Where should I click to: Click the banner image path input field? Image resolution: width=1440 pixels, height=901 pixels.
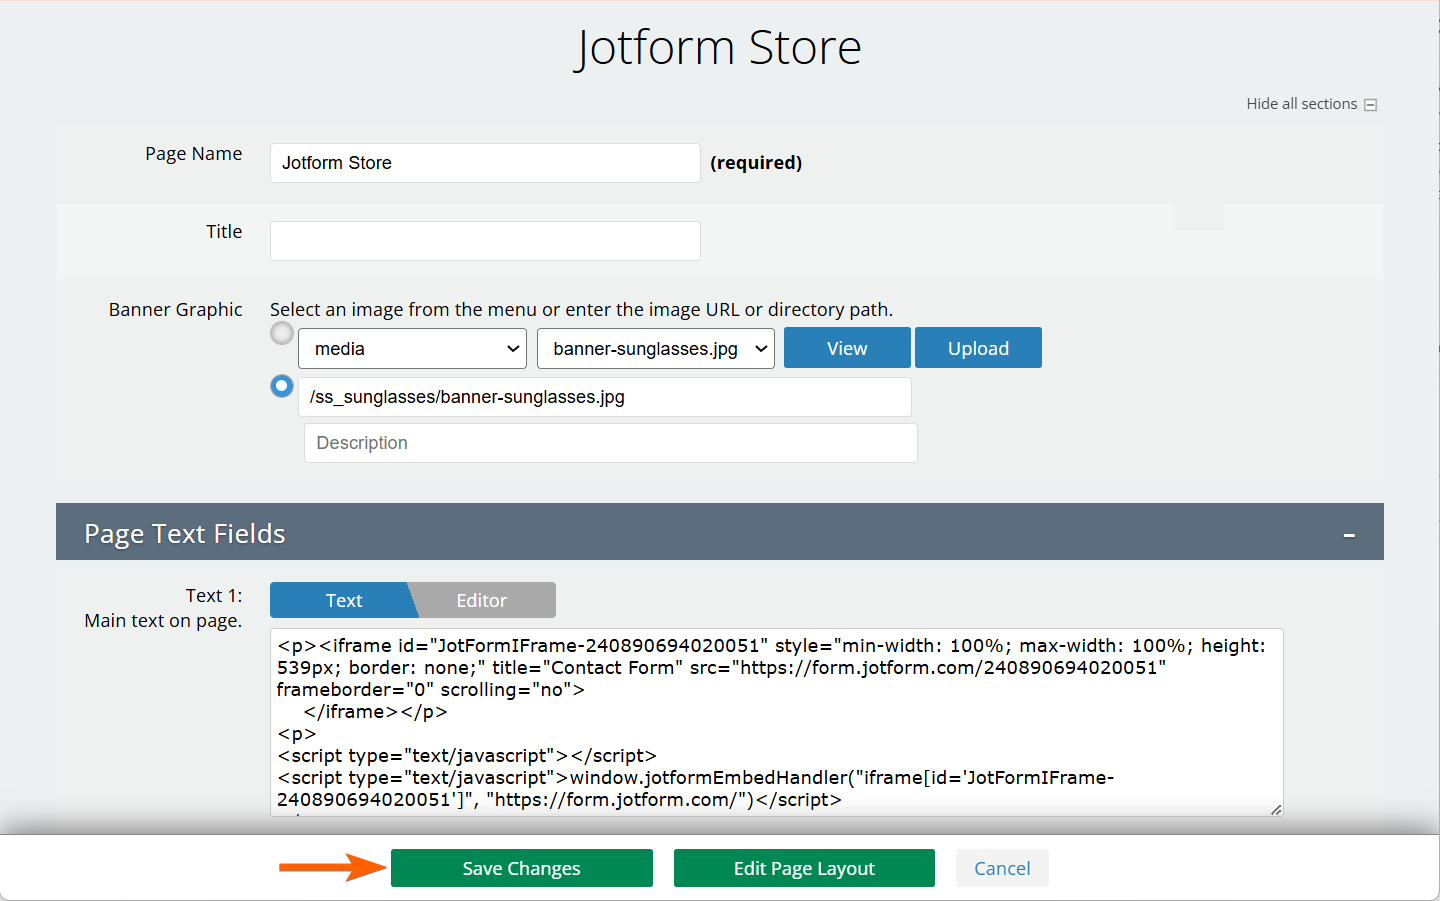(x=605, y=397)
